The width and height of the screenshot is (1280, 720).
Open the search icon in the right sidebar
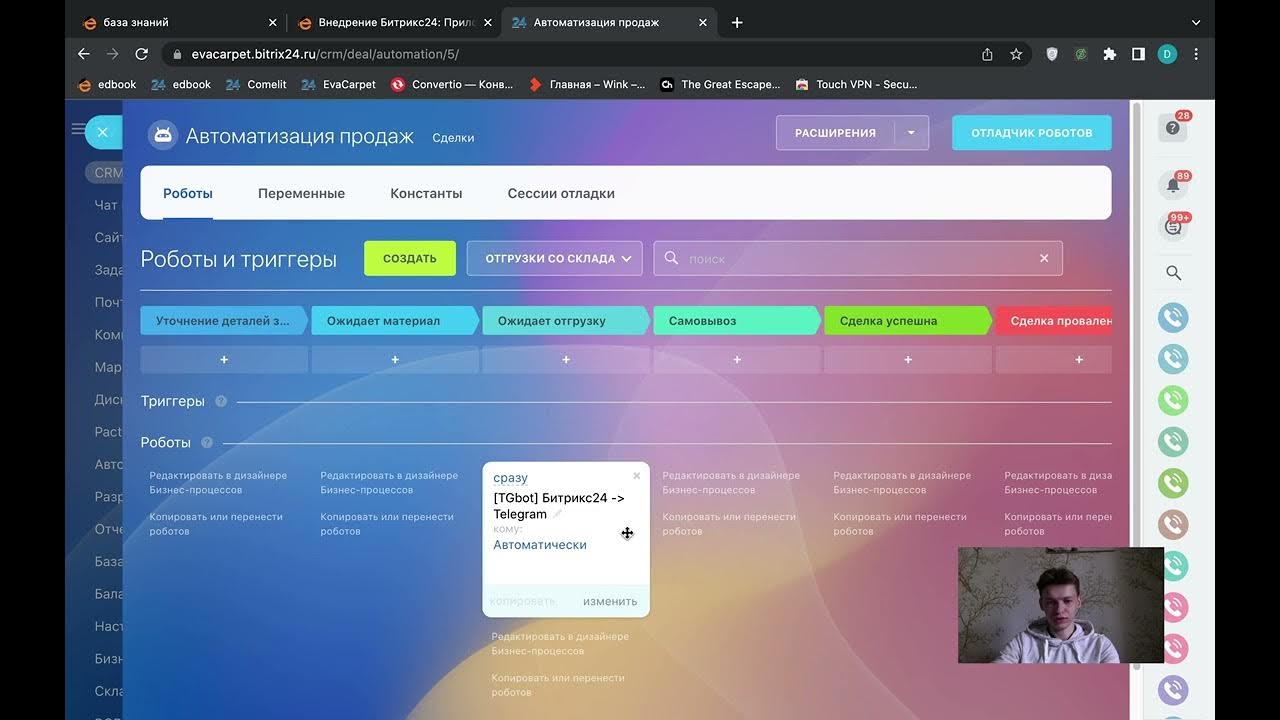click(1174, 273)
